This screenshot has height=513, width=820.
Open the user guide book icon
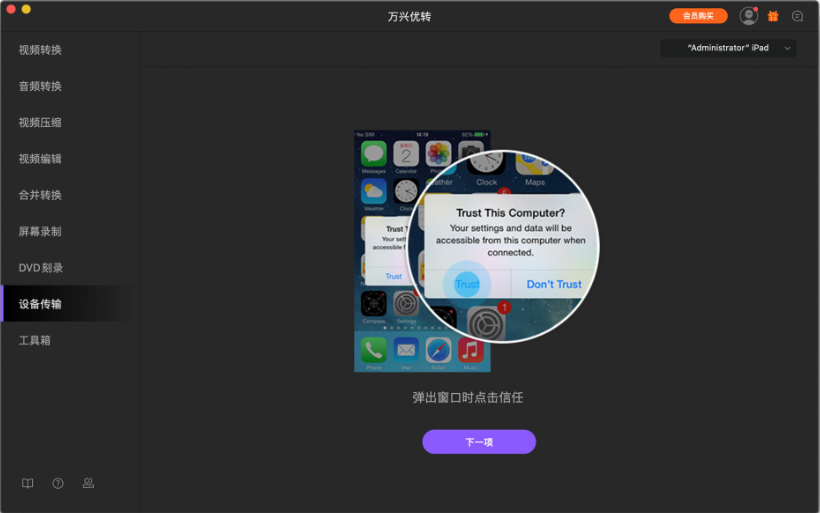click(x=28, y=483)
